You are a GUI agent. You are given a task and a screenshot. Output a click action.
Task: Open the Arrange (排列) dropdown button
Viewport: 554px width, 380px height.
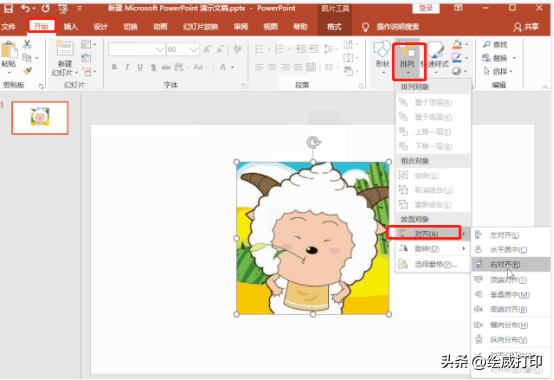coord(407,60)
